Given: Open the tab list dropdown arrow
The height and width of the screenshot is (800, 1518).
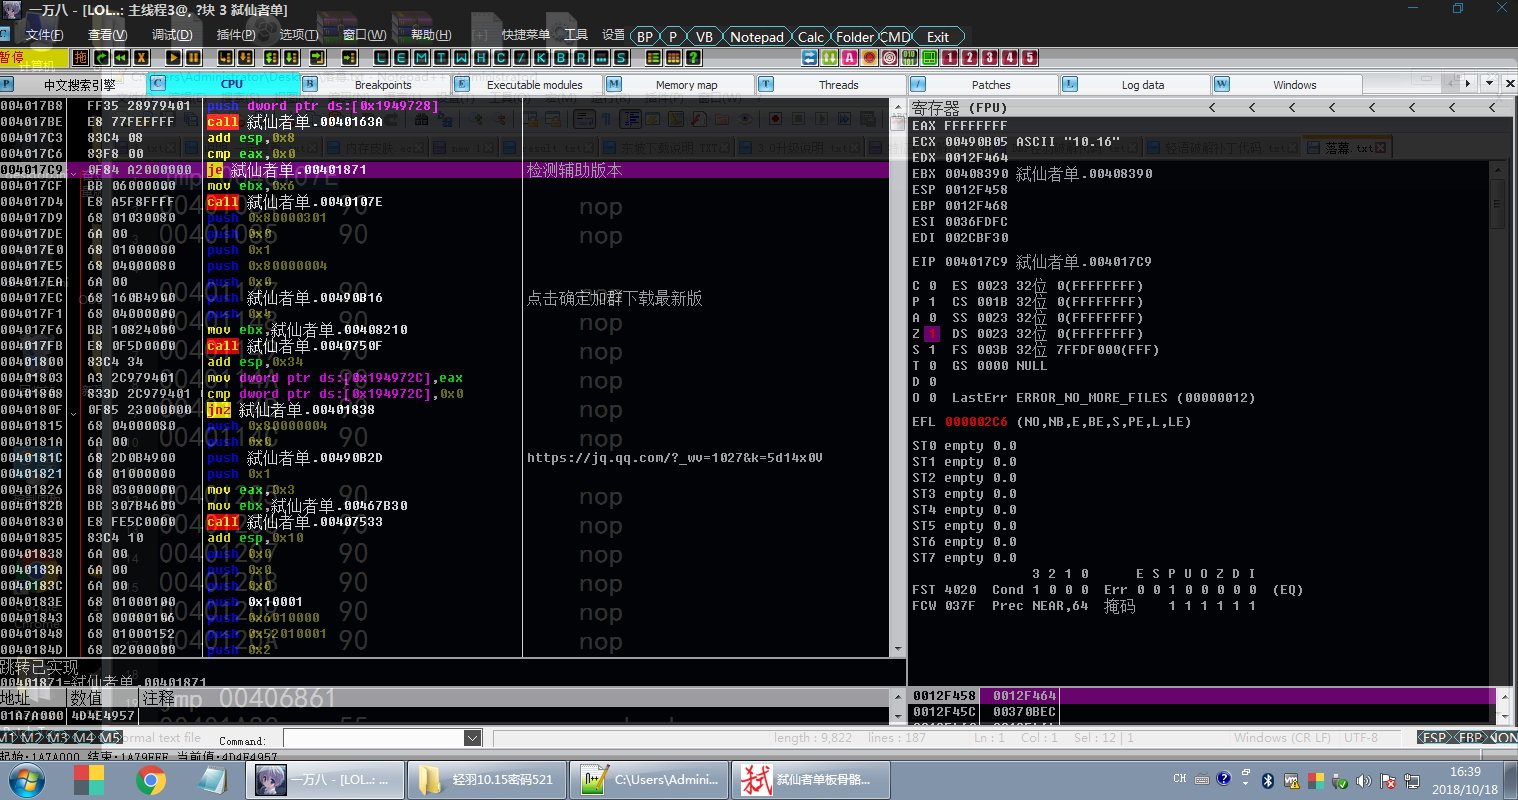Looking at the screenshot, I should pos(1489,84).
